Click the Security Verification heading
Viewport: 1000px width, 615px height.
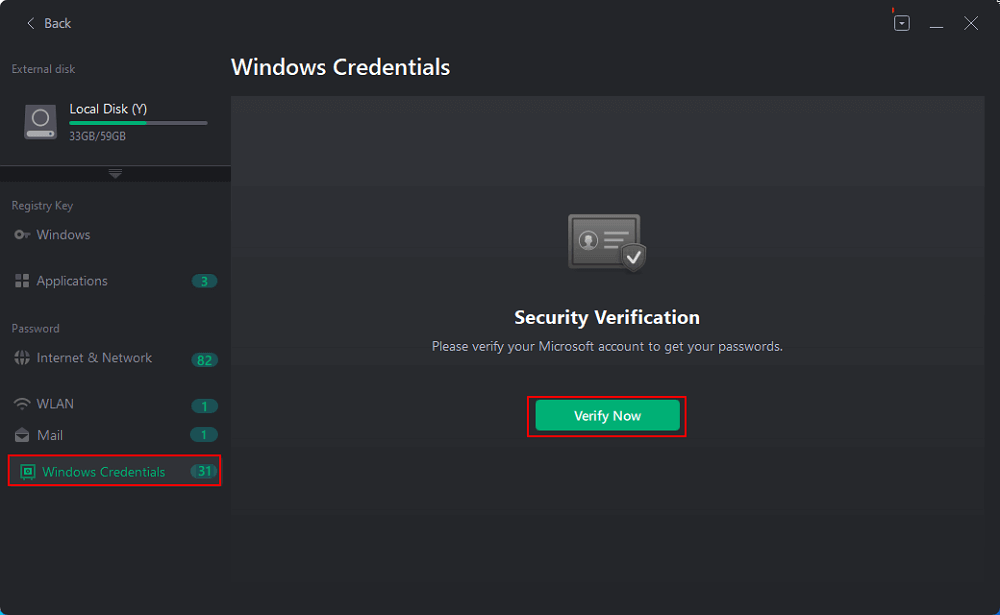click(x=607, y=318)
